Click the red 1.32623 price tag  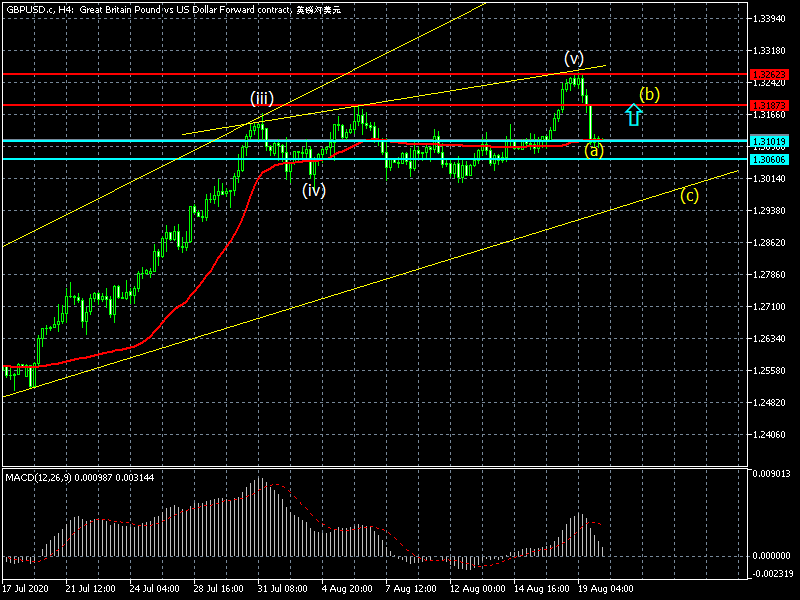click(x=771, y=75)
